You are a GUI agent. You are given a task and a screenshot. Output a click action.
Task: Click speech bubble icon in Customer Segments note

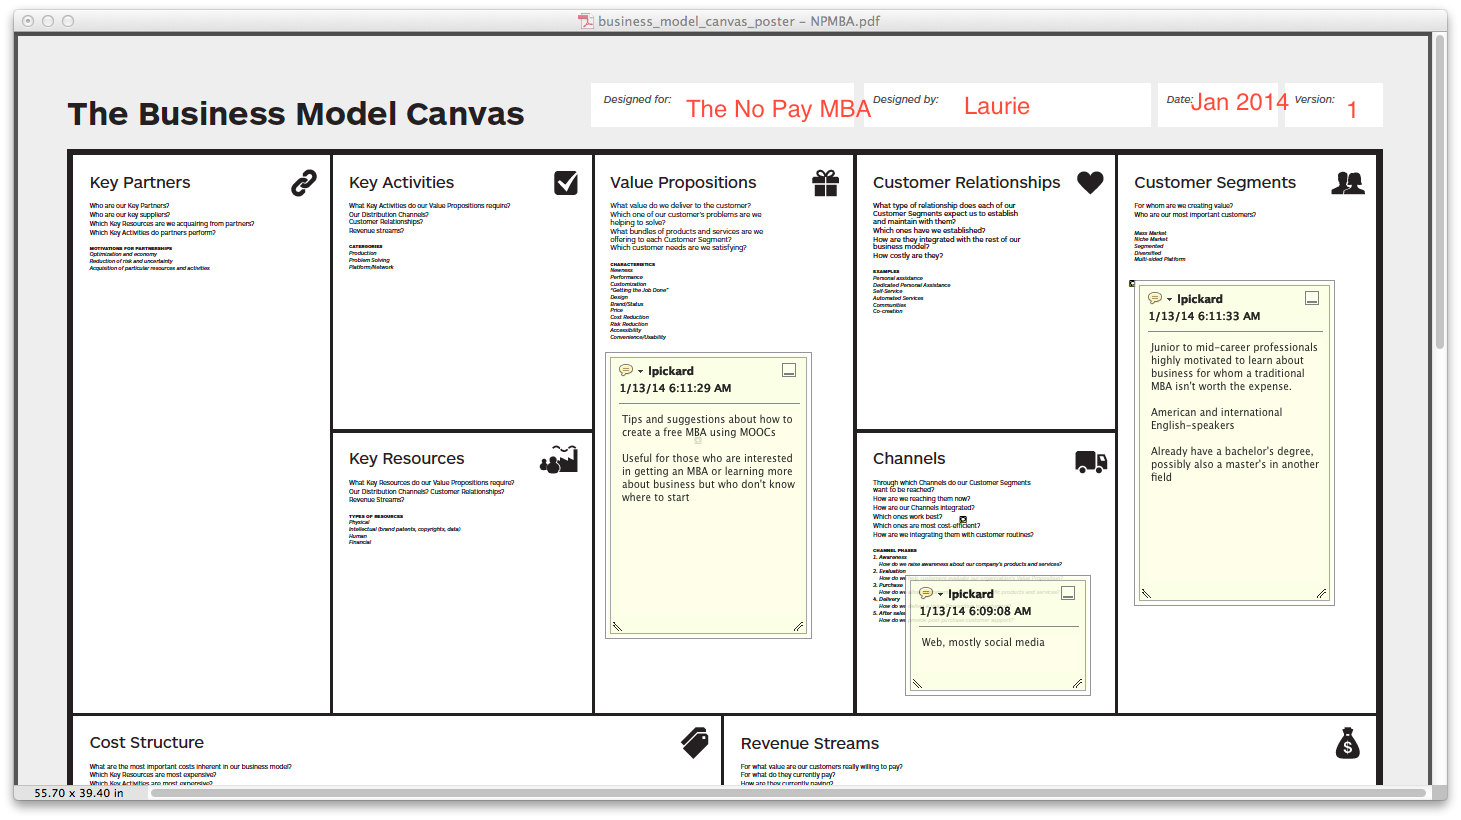pos(1155,298)
